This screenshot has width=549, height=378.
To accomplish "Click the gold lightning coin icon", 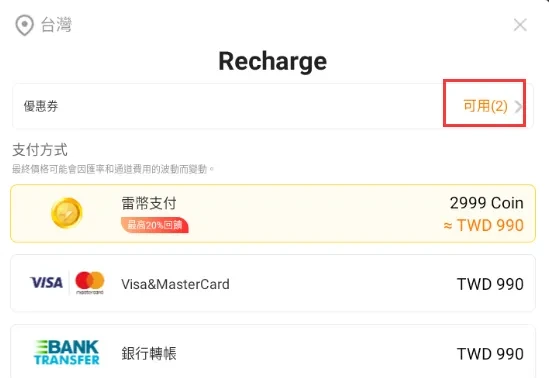I will click(67, 213).
